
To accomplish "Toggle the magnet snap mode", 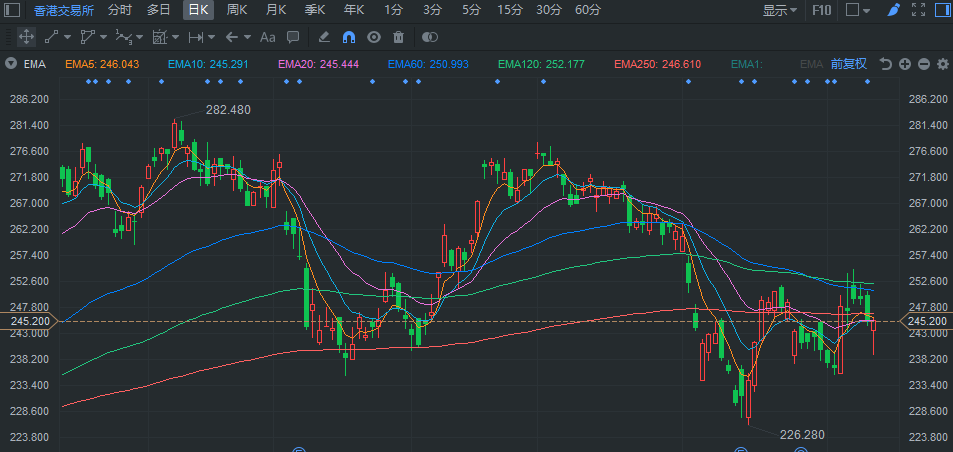I will [349, 37].
